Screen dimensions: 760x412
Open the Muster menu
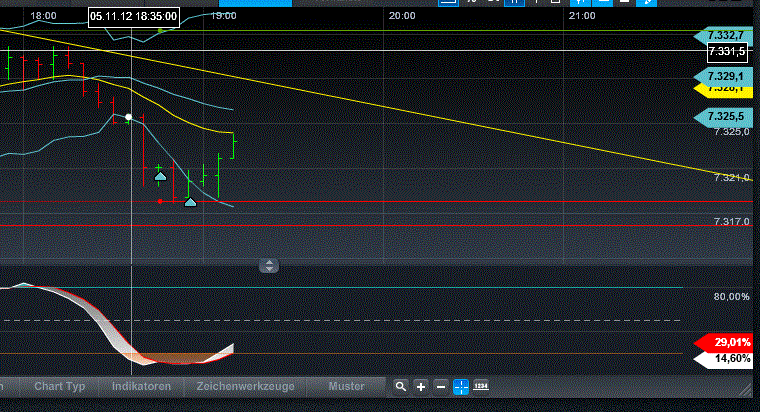[x=346, y=386]
